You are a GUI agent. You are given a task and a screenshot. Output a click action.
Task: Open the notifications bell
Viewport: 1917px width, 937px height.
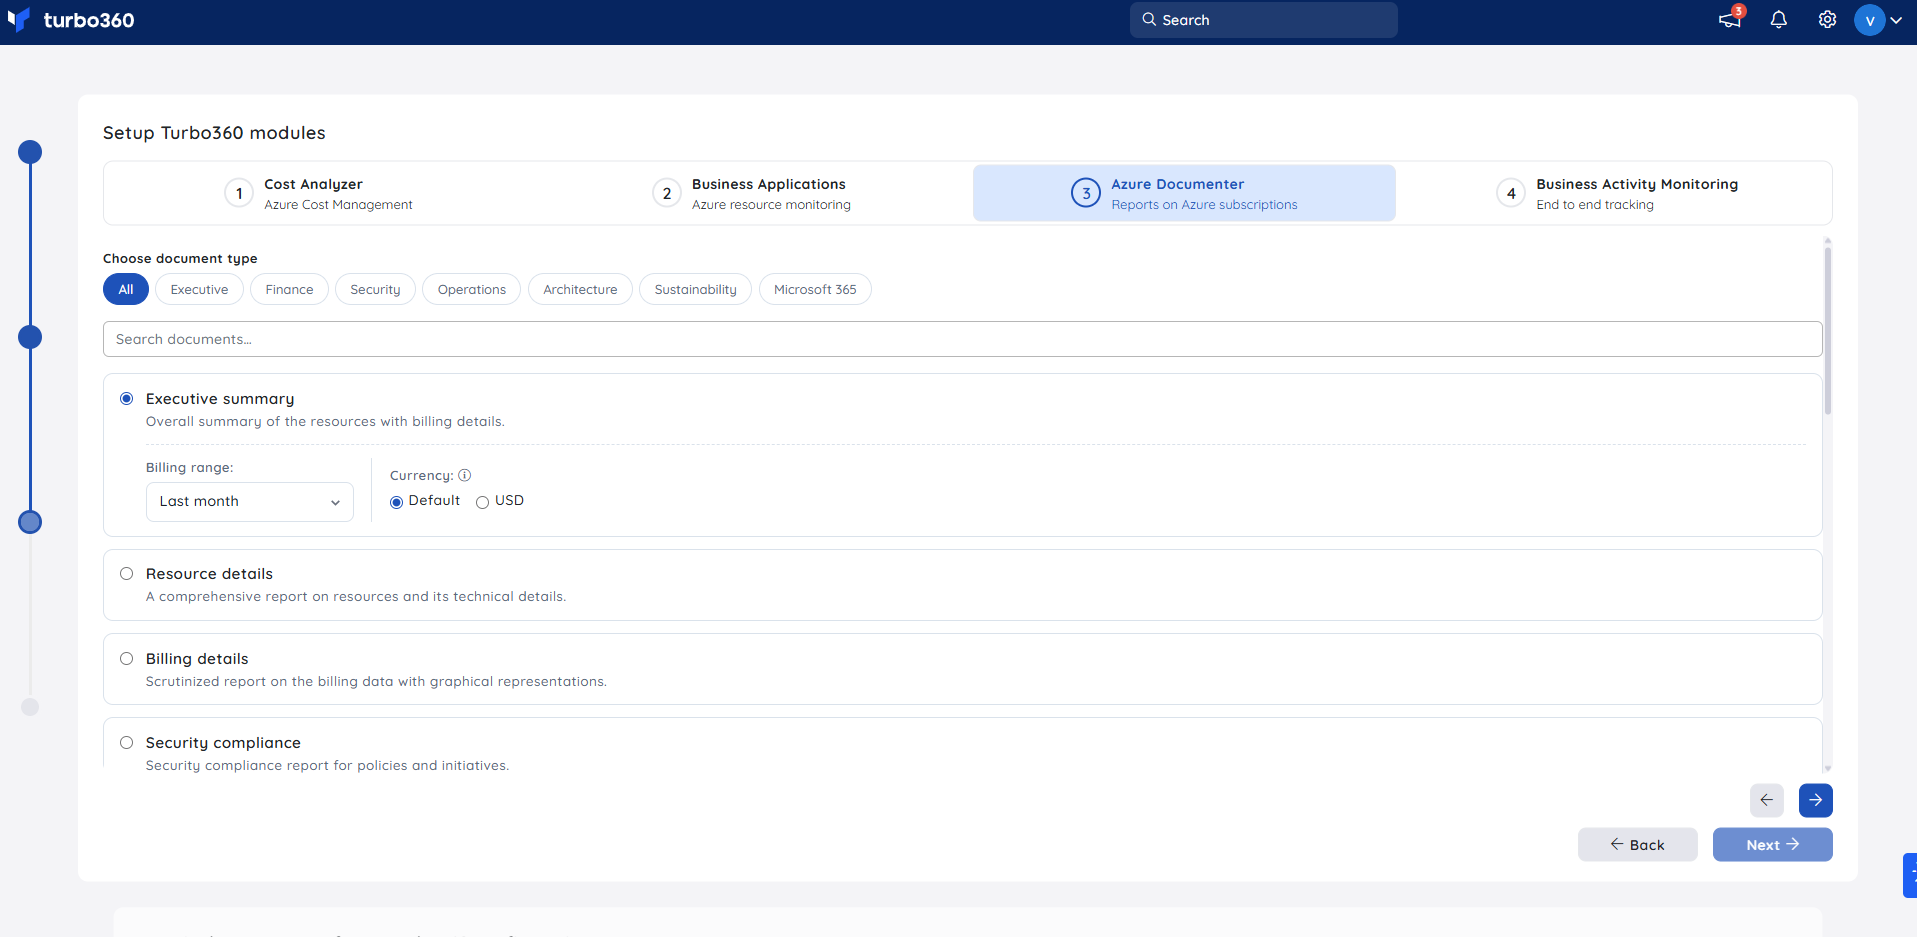[1779, 20]
